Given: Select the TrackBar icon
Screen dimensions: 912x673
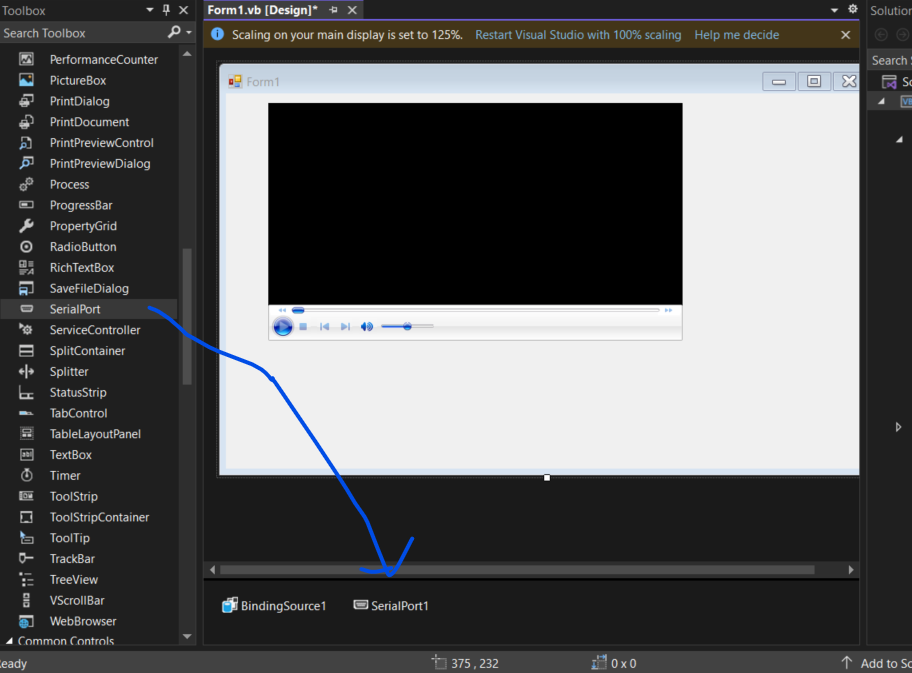Looking at the screenshot, I should tap(26, 558).
